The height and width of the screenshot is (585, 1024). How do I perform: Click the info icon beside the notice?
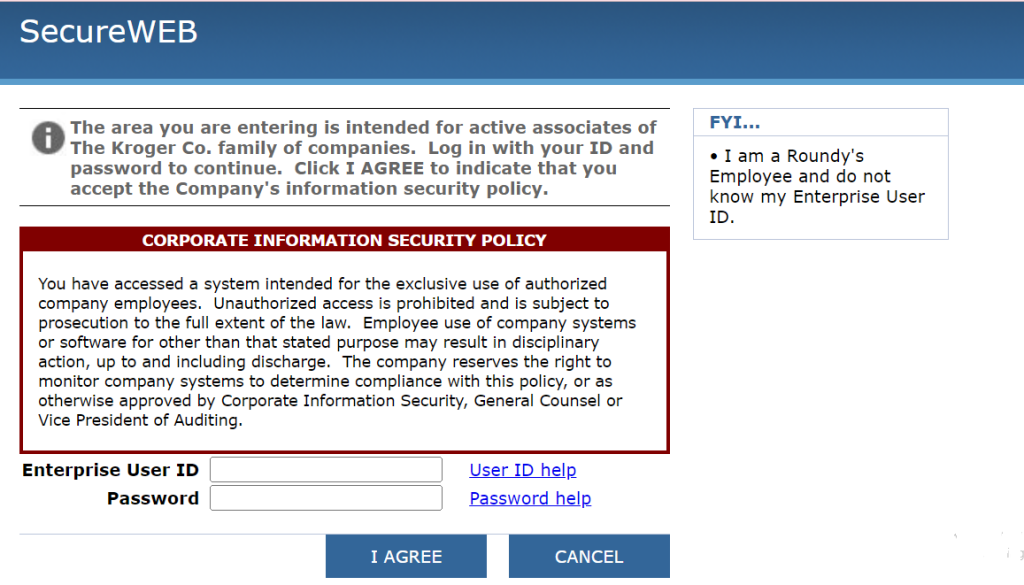tap(48, 137)
